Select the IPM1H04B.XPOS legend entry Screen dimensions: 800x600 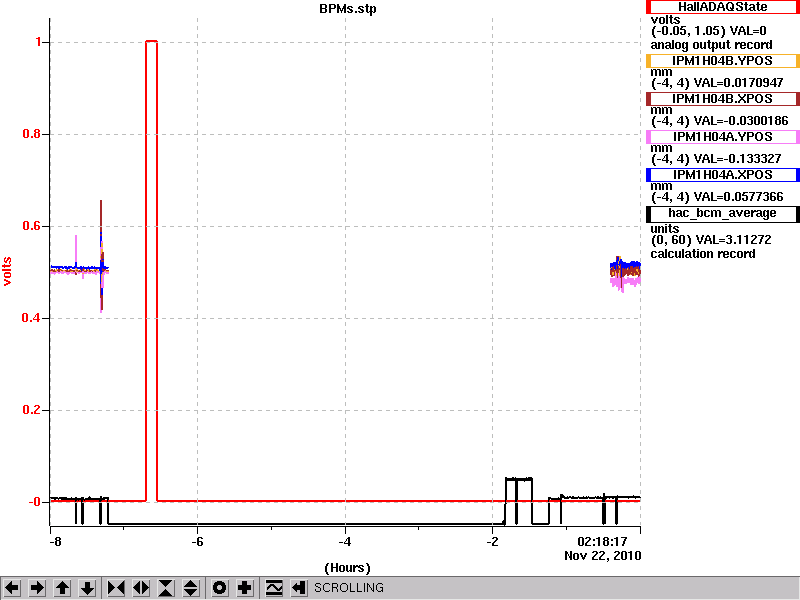[722, 98]
